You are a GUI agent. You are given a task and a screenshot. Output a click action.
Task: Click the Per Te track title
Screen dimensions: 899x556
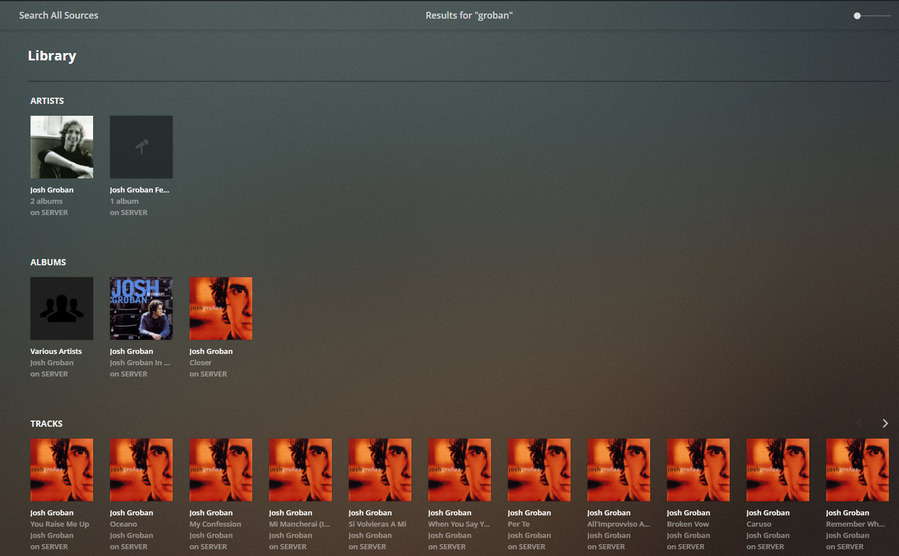click(518, 524)
